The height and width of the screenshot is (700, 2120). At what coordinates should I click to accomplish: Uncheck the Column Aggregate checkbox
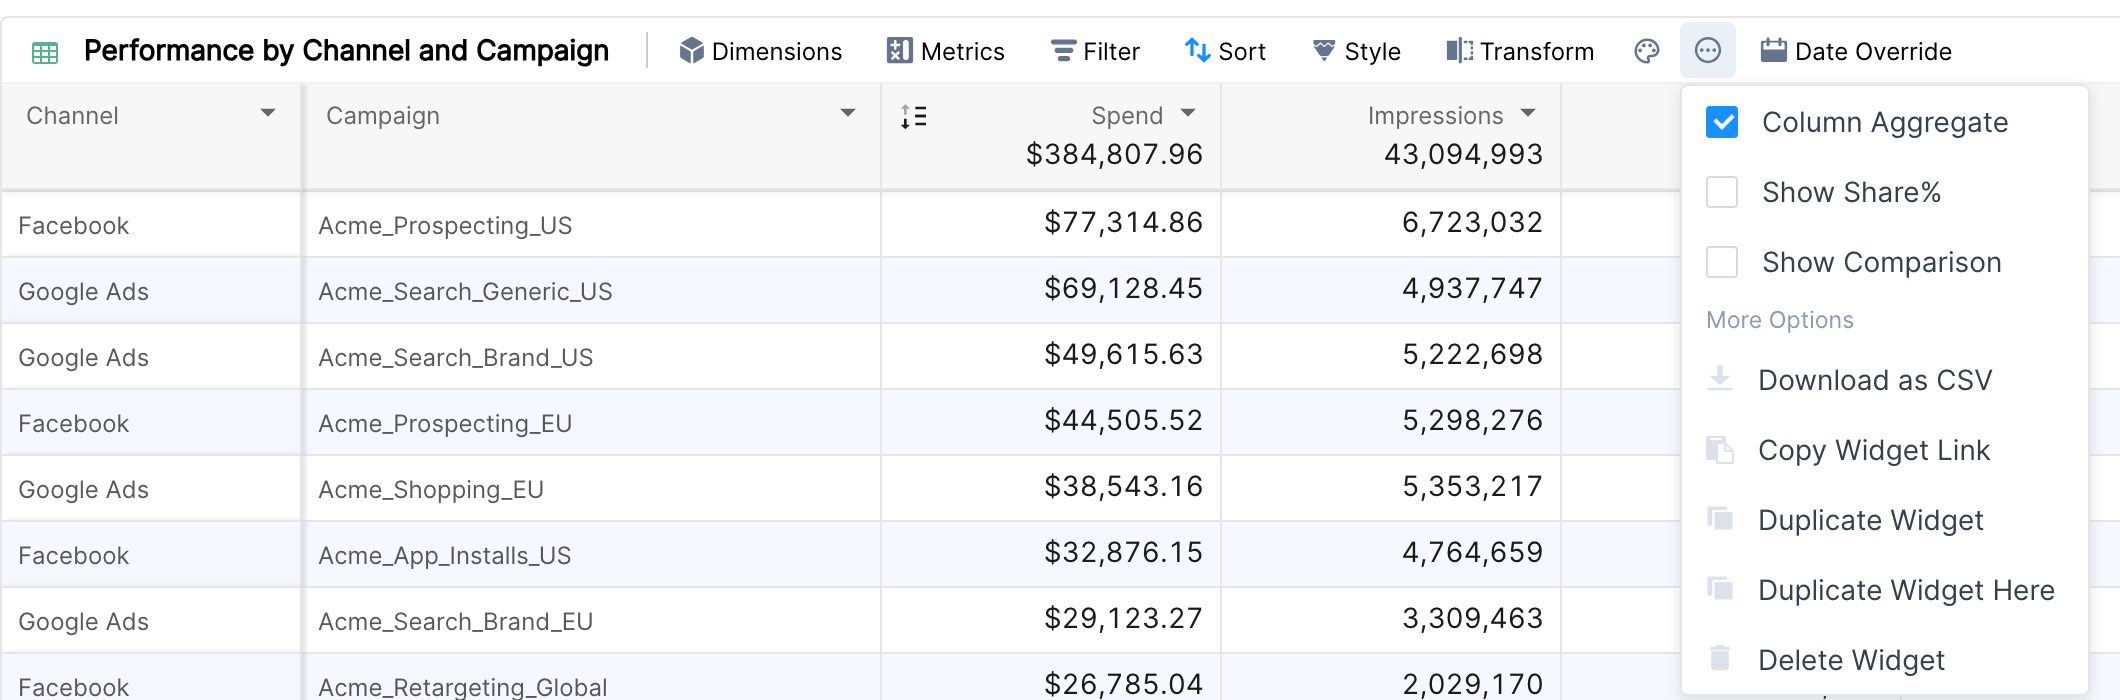[x=1722, y=122]
